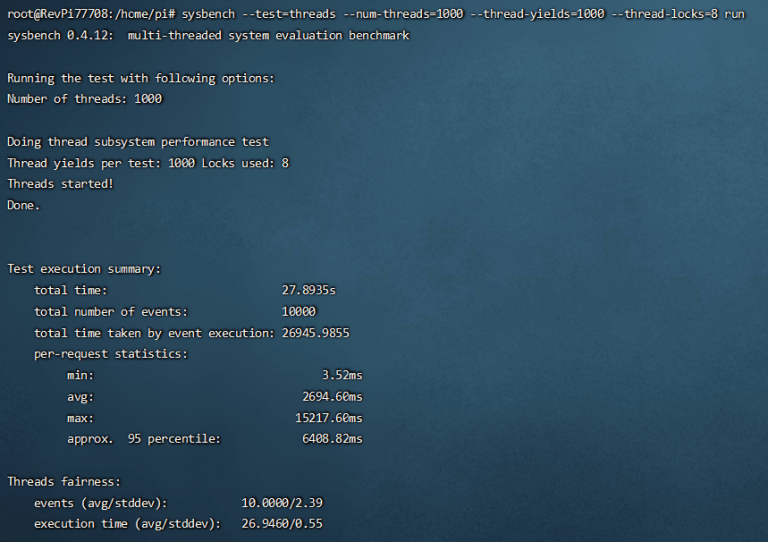
Task: Click 'Doing thread subsystem performance test' text
Action: (138, 142)
